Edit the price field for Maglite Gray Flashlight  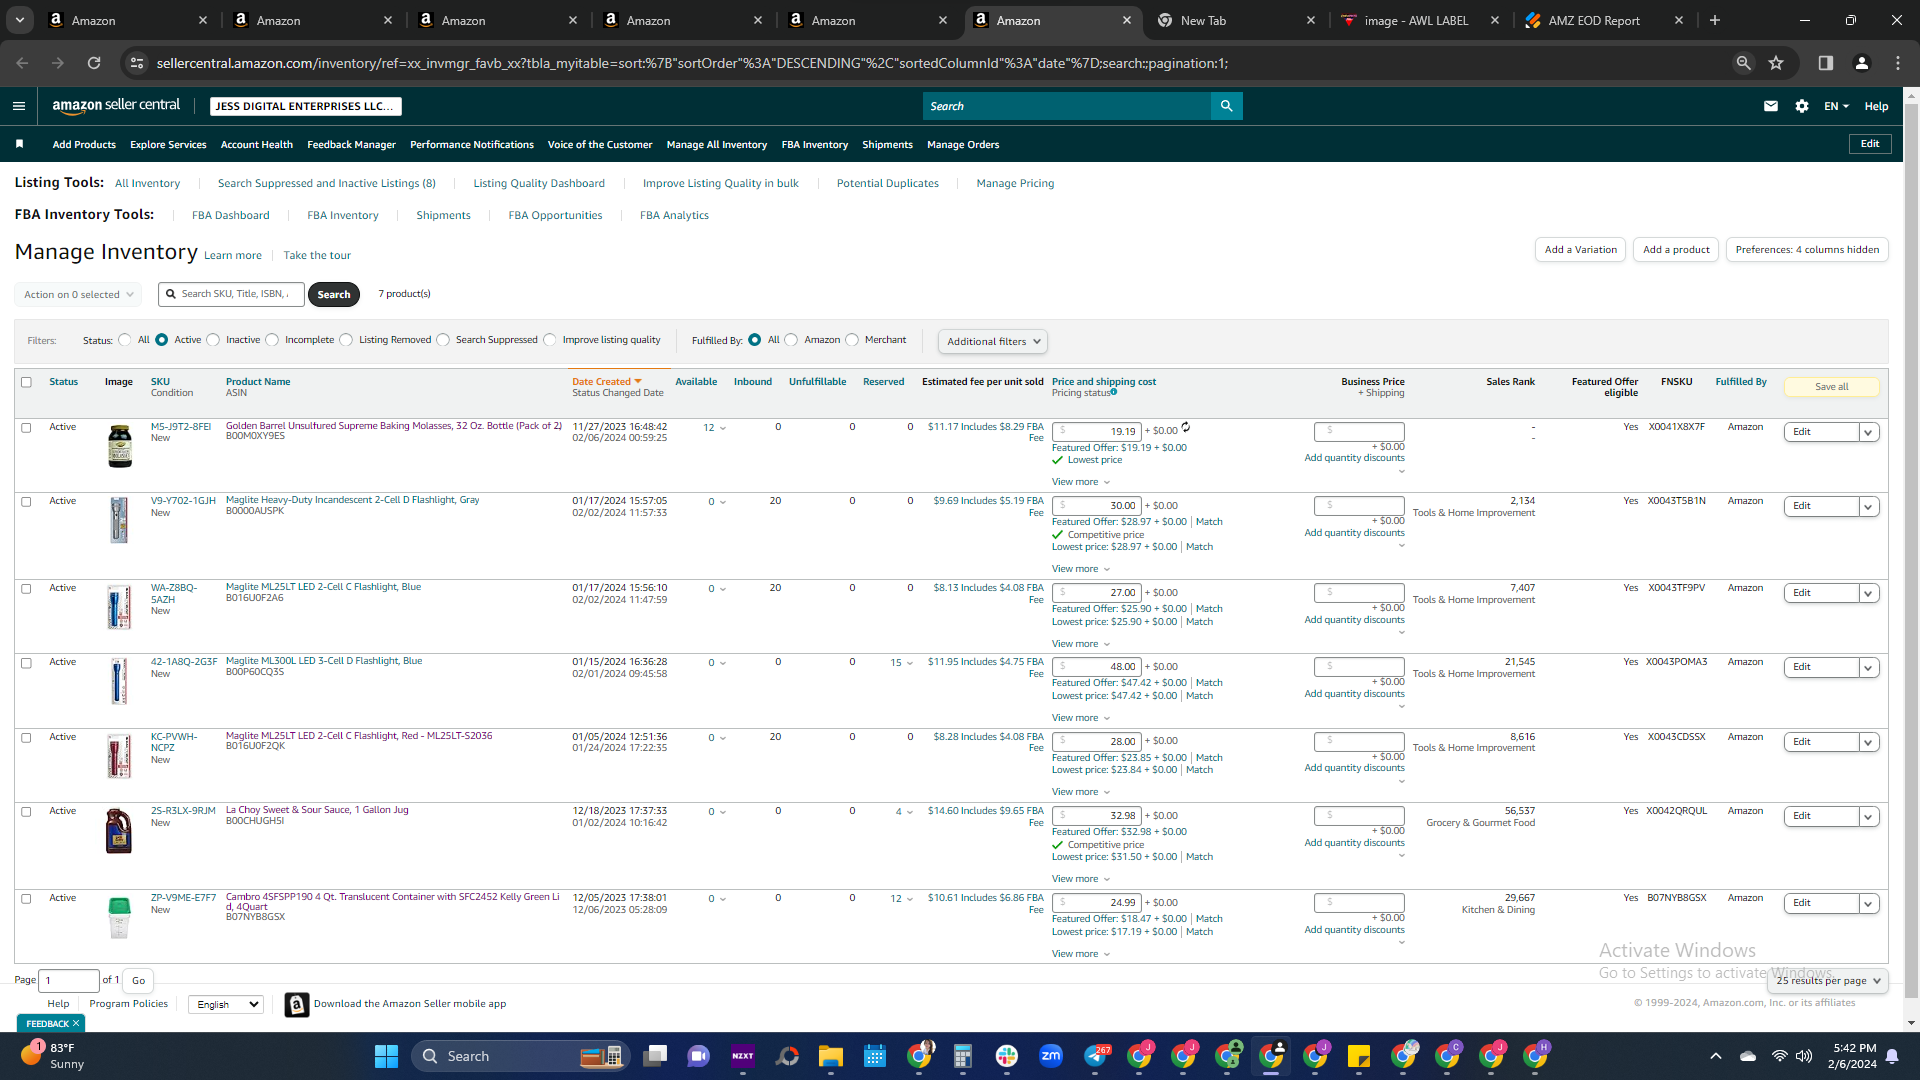(1096, 506)
